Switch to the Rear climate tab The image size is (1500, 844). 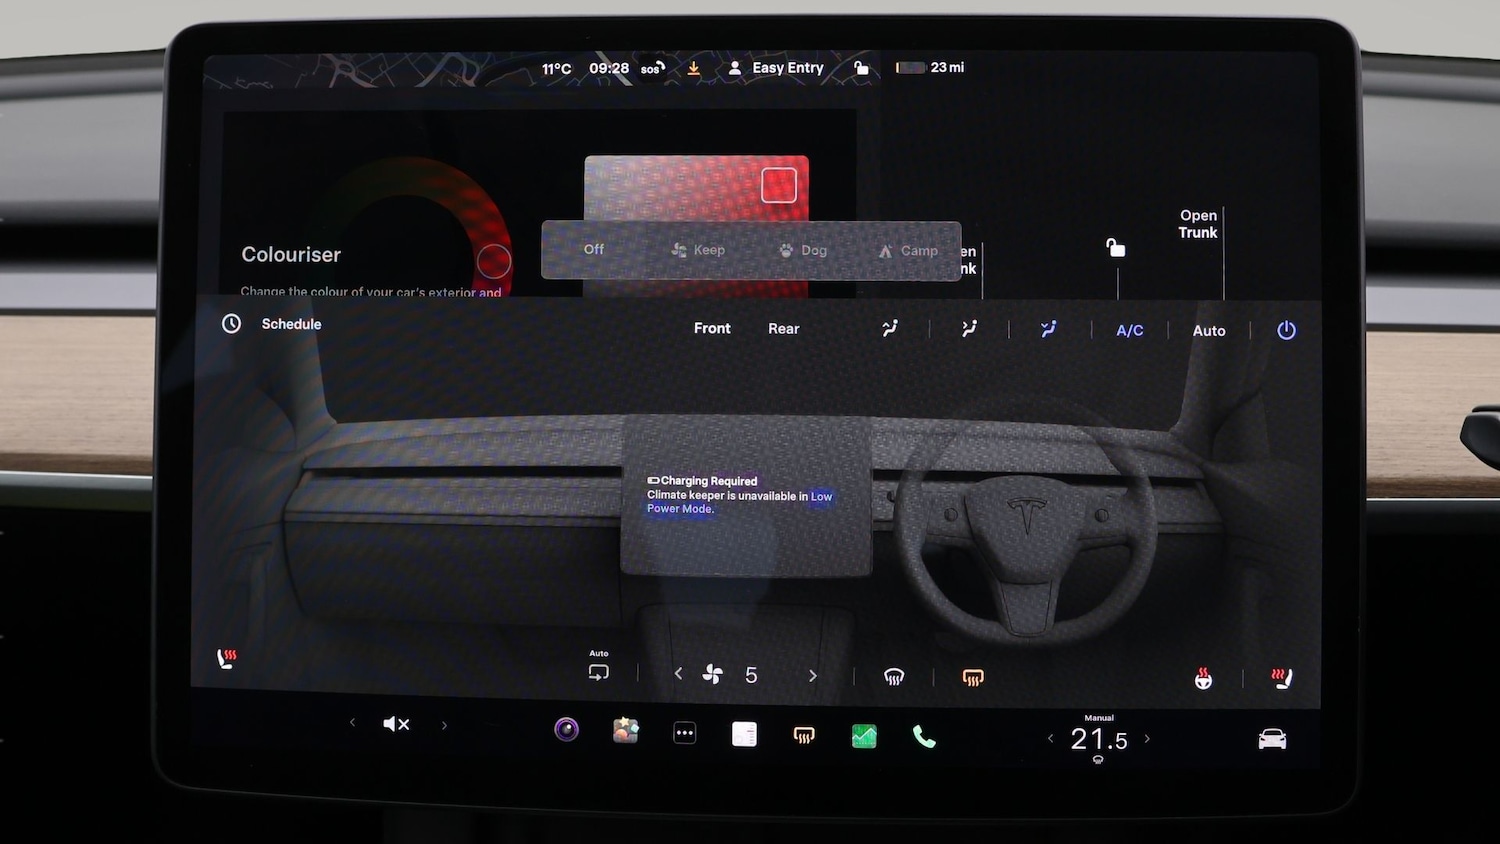point(783,329)
